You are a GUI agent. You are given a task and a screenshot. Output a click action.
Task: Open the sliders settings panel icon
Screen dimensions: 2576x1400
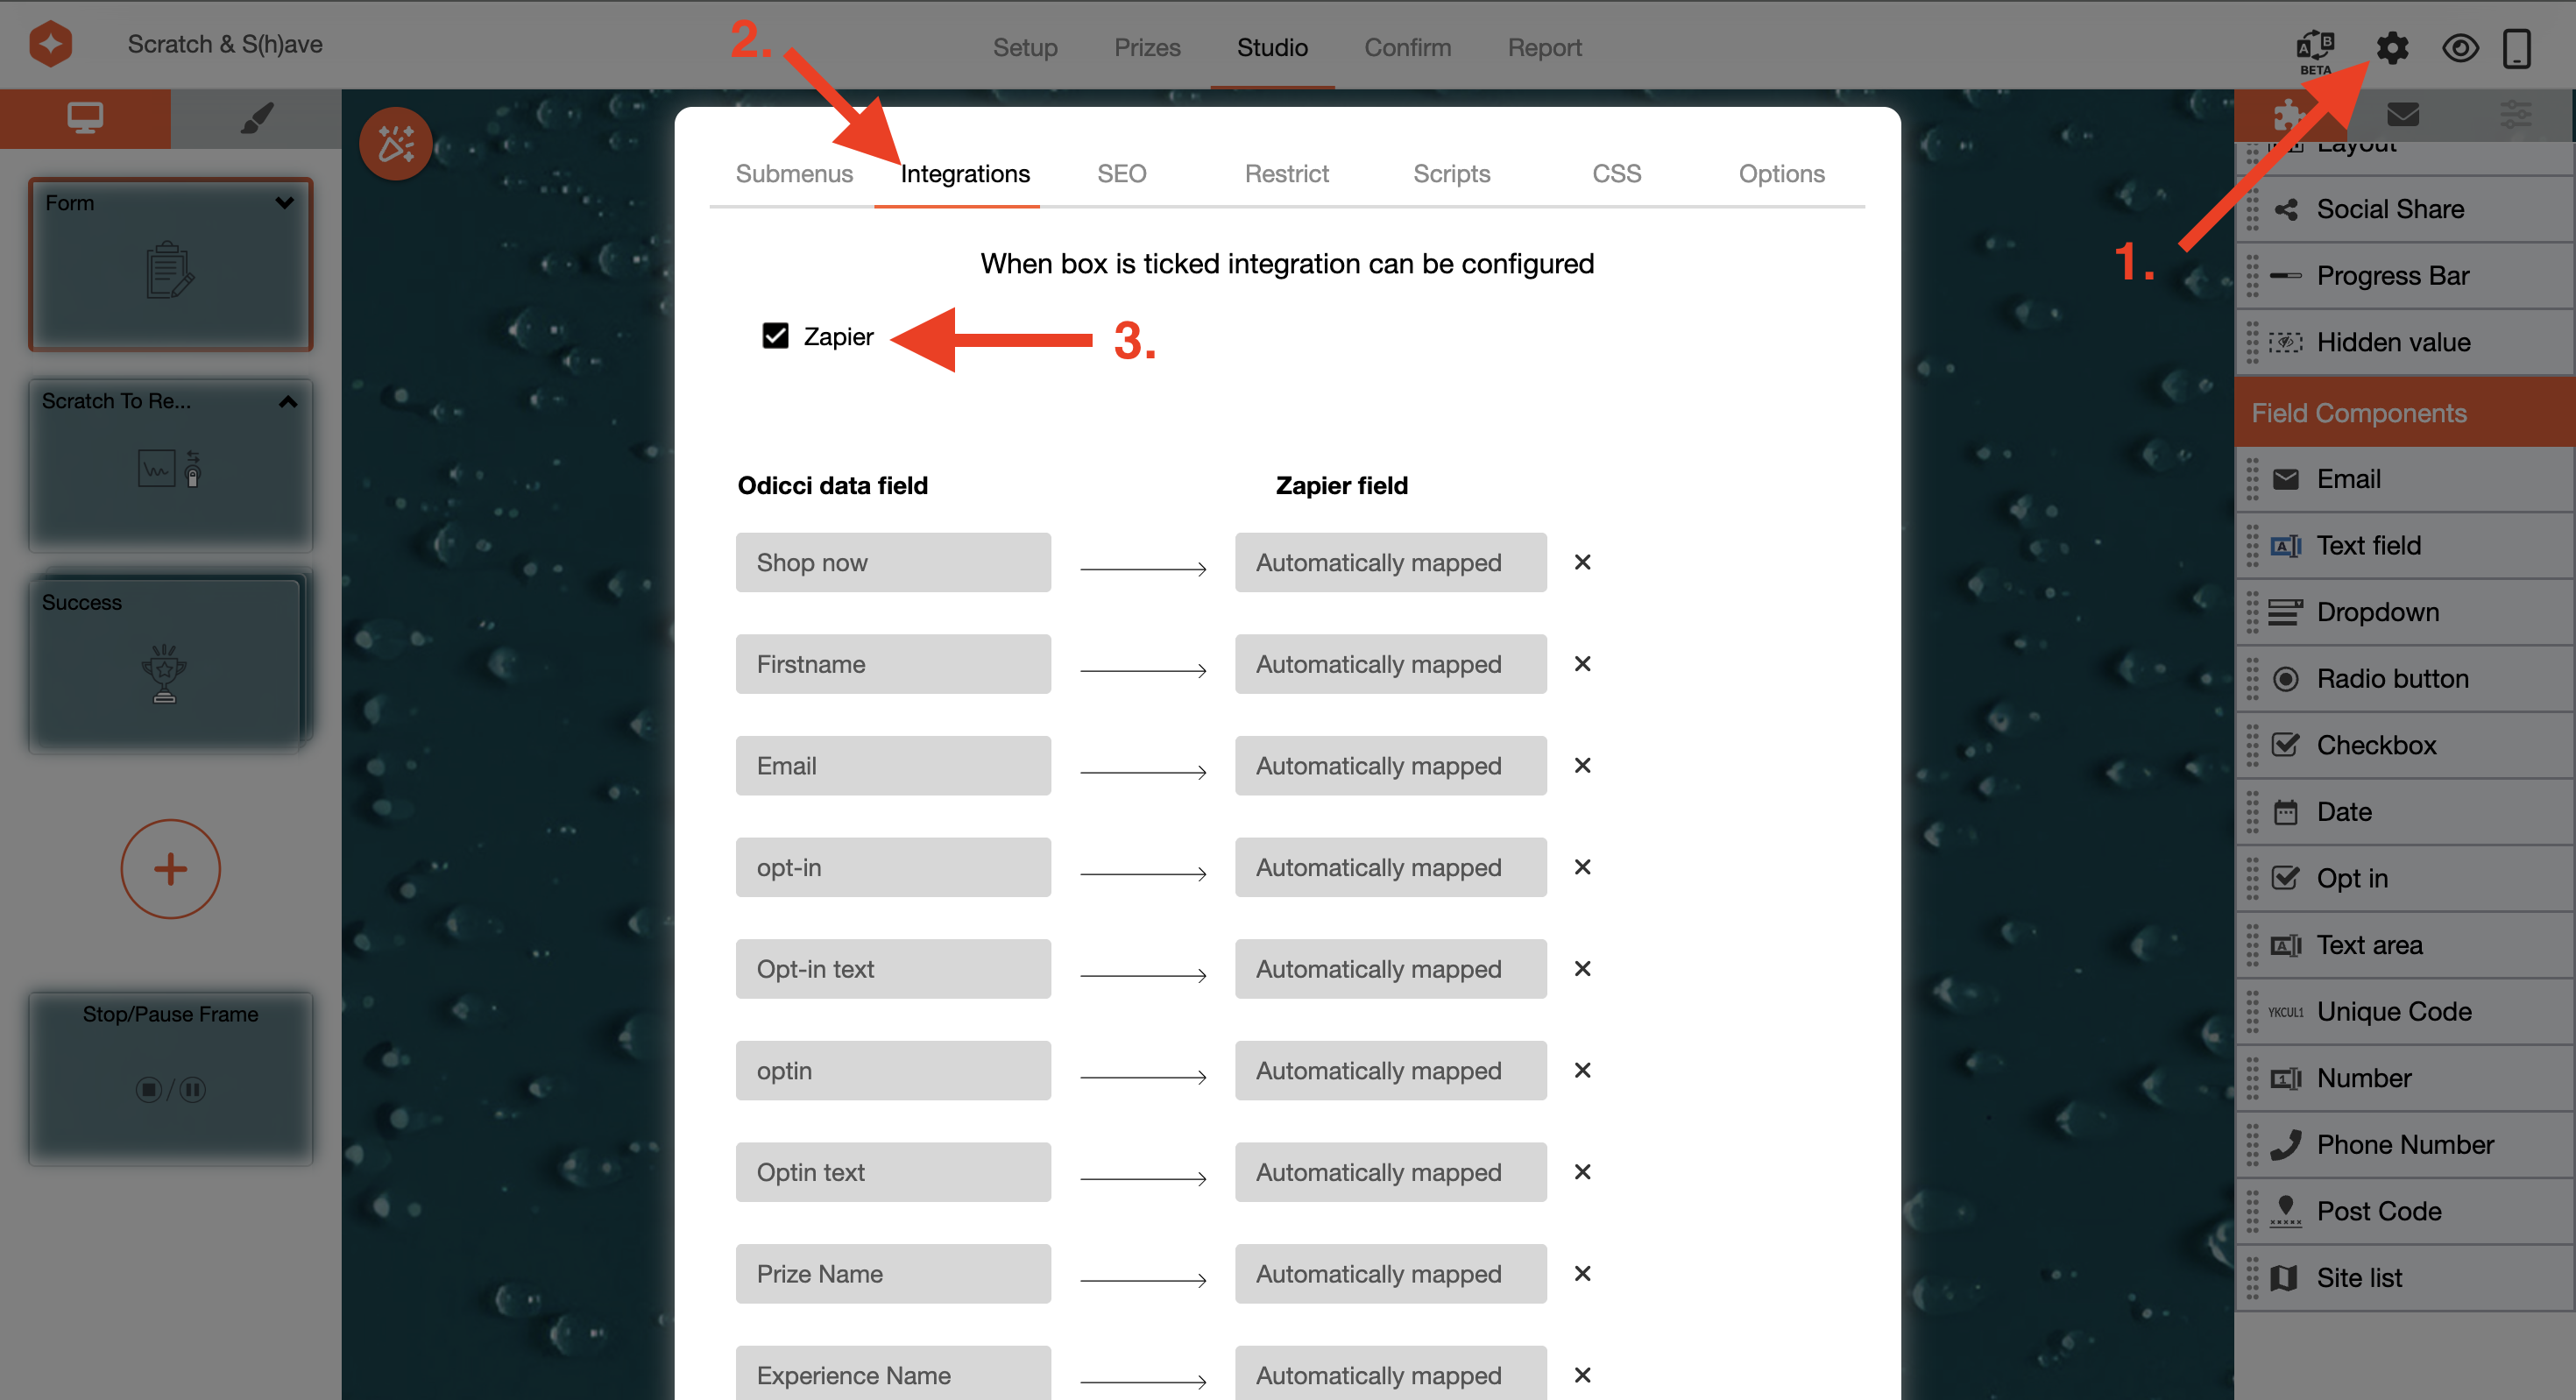(2515, 115)
